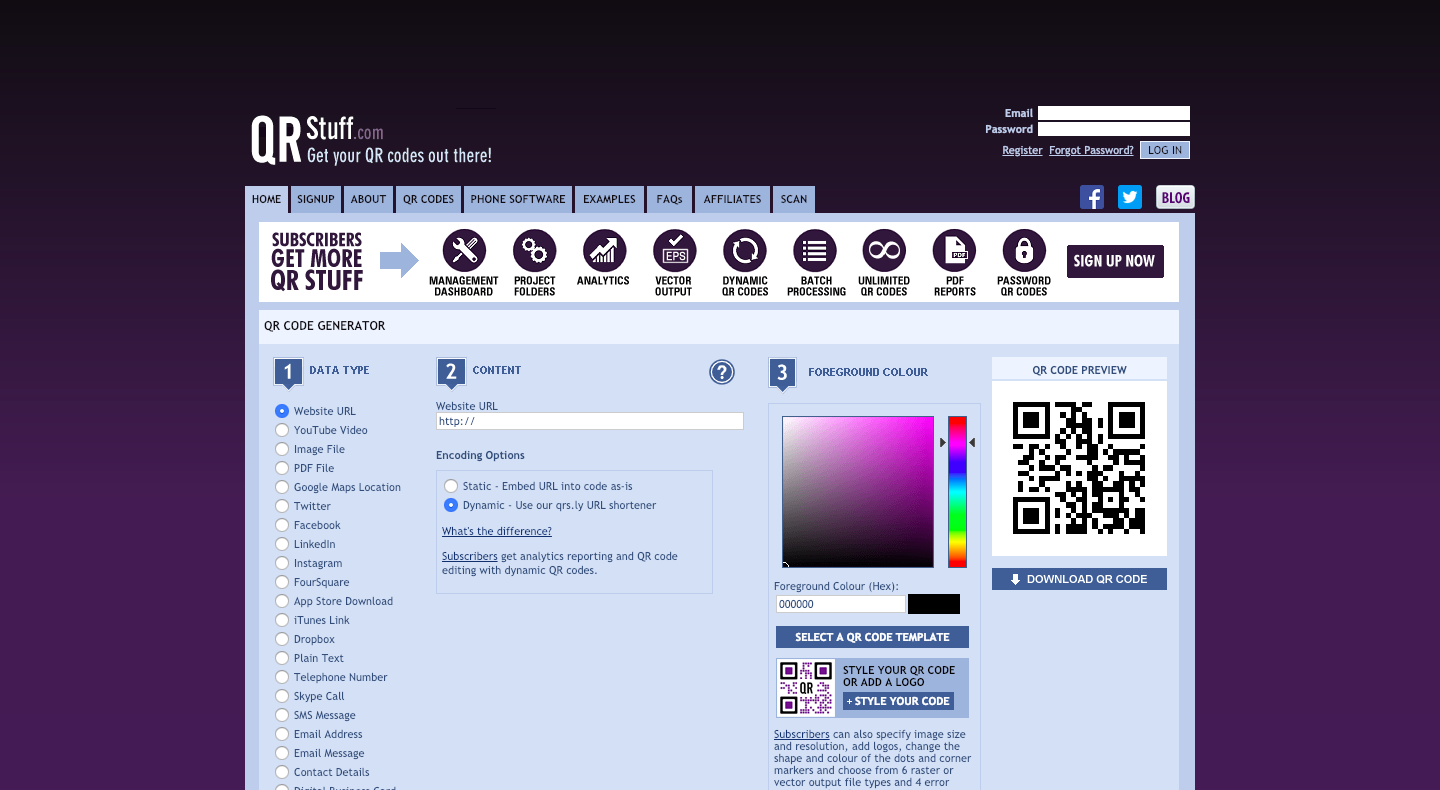
Task: Click the styled QR code thumbnail
Action: point(806,687)
